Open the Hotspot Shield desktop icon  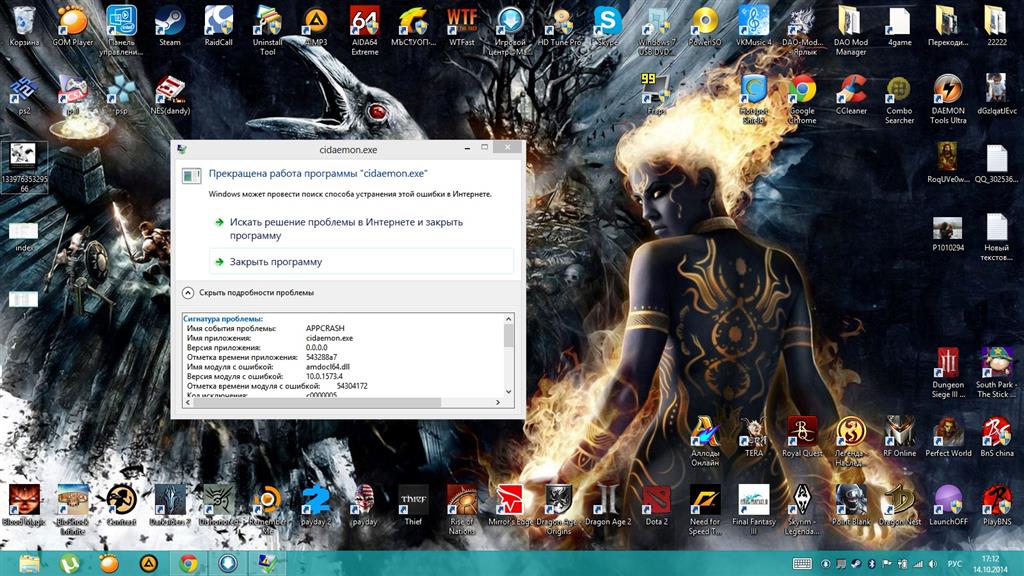(x=754, y=99)
